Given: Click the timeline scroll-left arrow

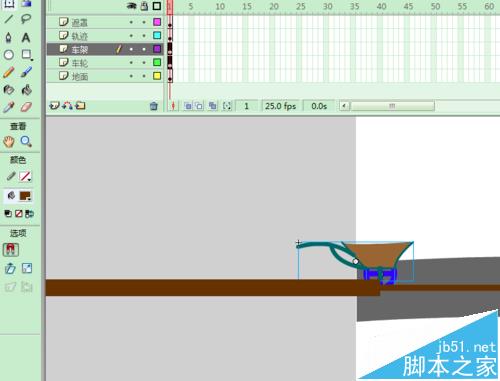Looking at the screenshot, I should [x=344, y=106].
